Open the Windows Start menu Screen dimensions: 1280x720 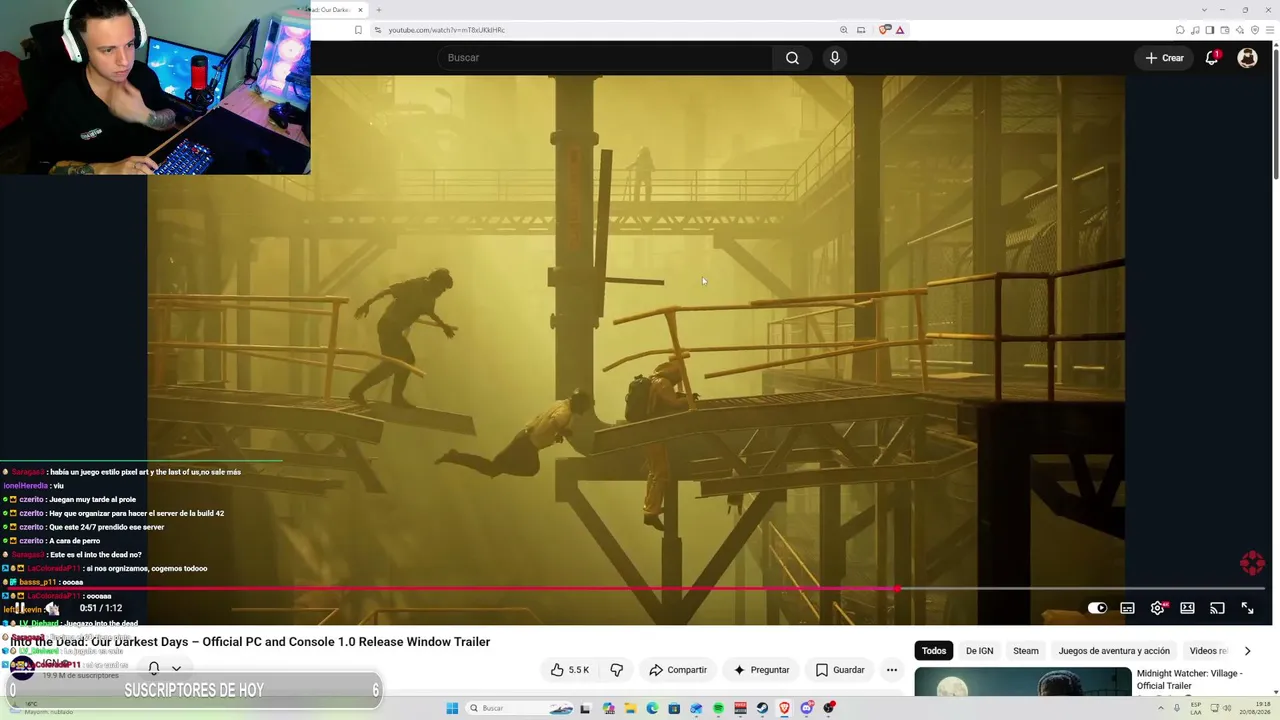tap(452, 708)
